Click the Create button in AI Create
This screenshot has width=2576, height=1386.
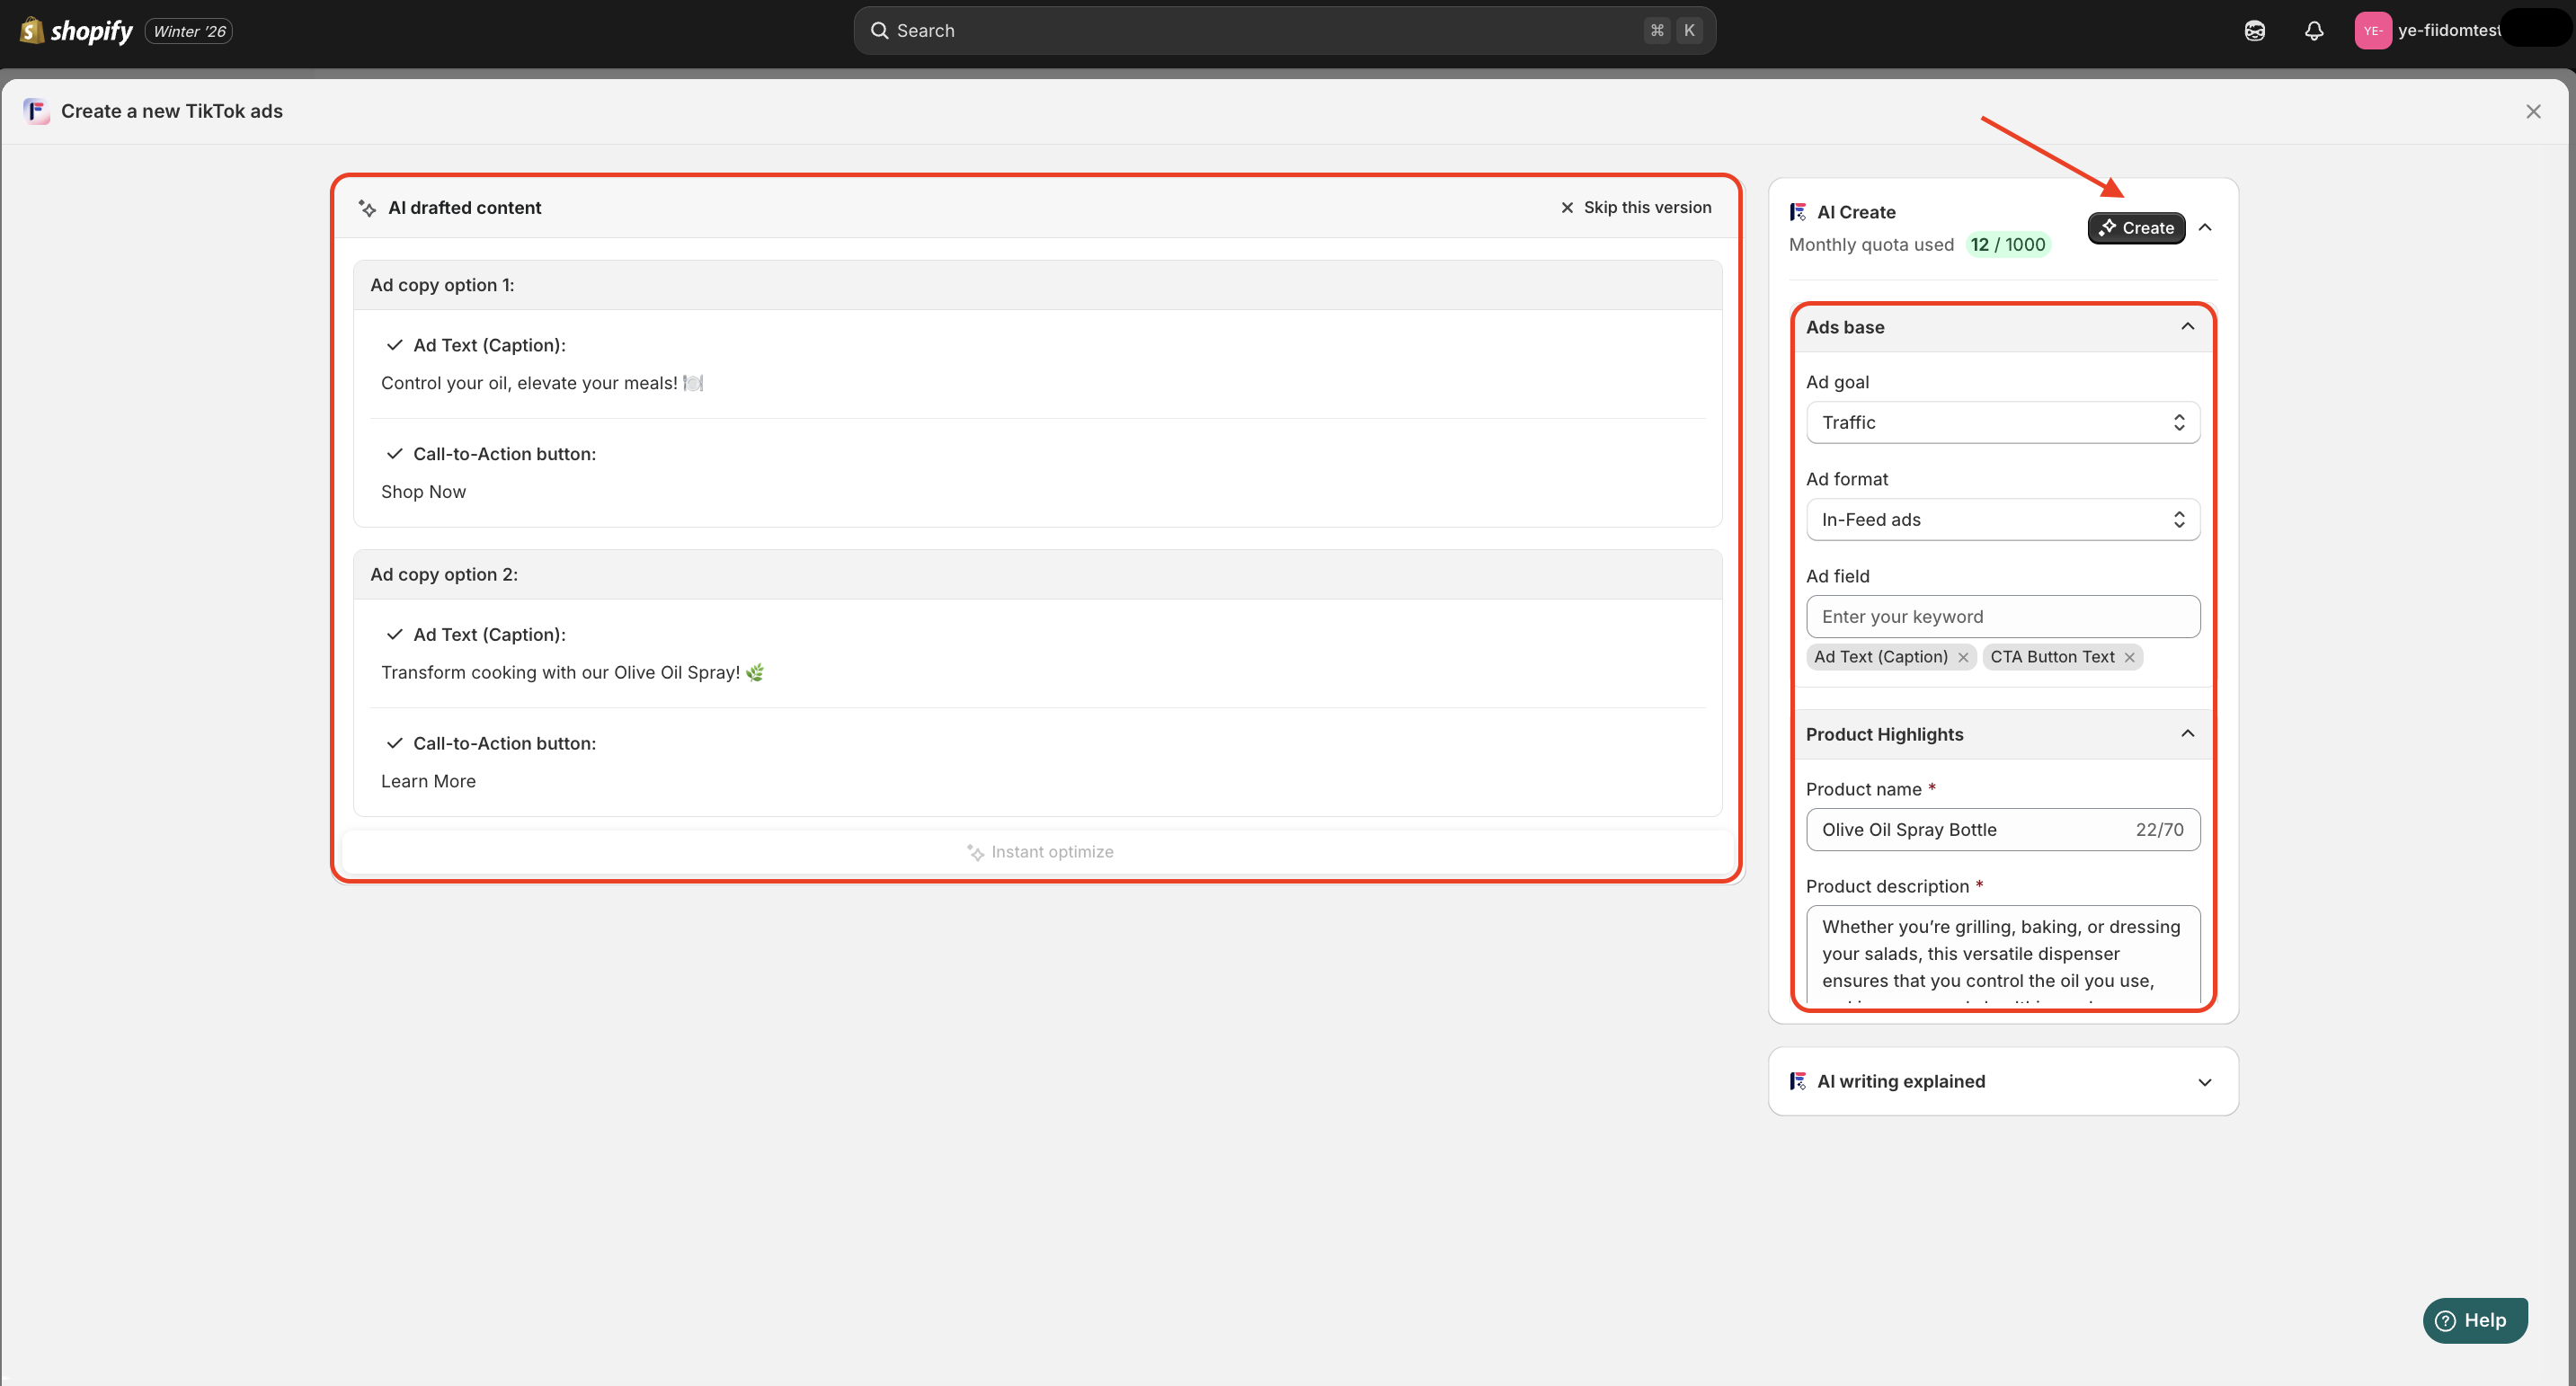click(x=2136, y=228)
